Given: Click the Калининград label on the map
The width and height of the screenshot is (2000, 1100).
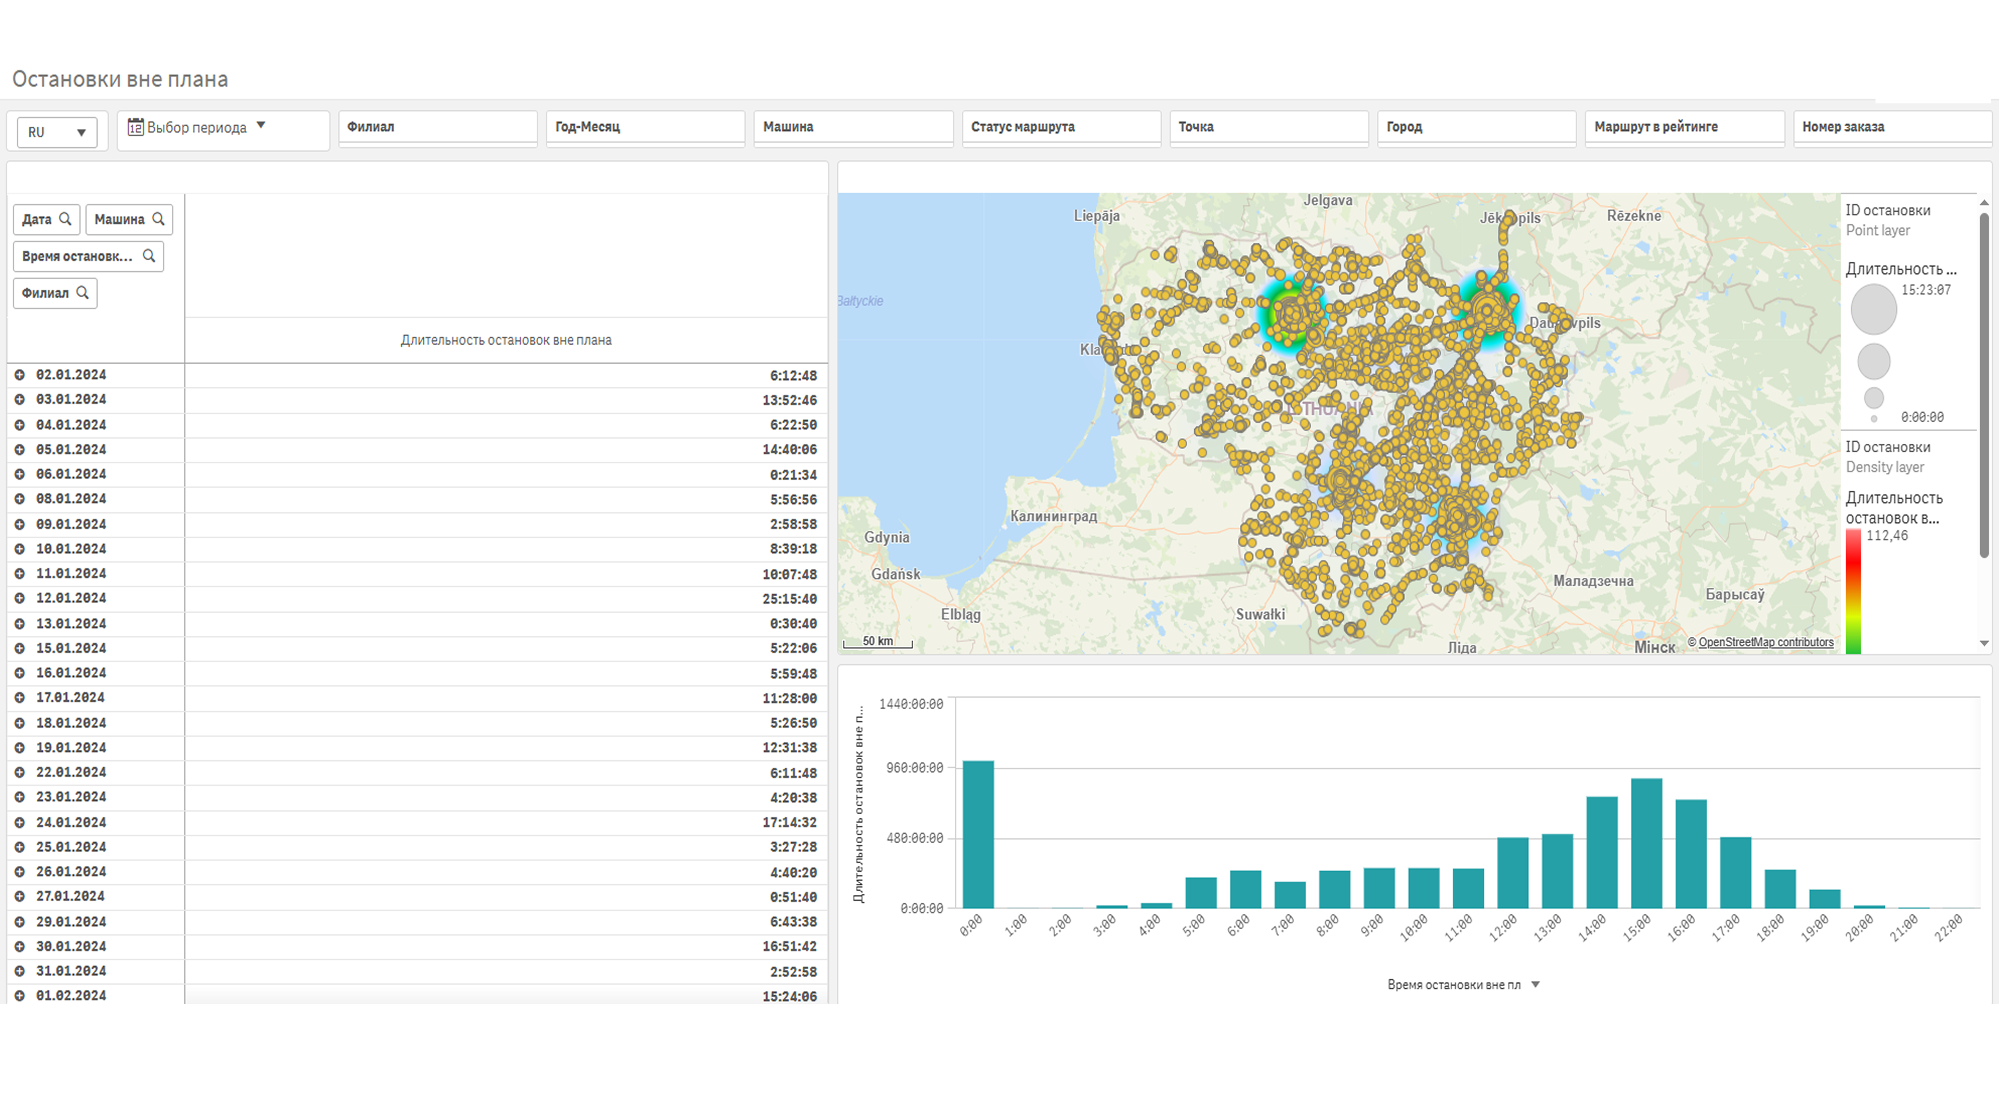Looking at the screenshot, I should (1053, 516).
